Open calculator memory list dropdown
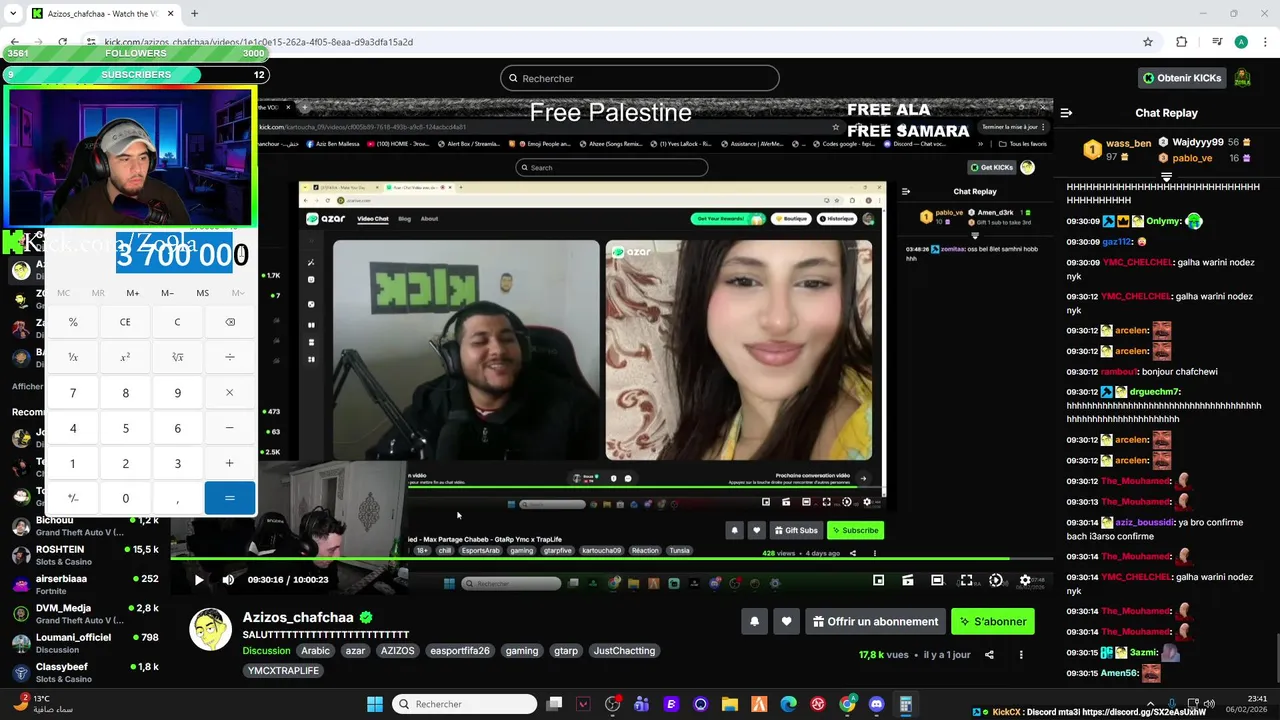The height and width of the screenshot is (720, 1280). [x=238, y=293]
